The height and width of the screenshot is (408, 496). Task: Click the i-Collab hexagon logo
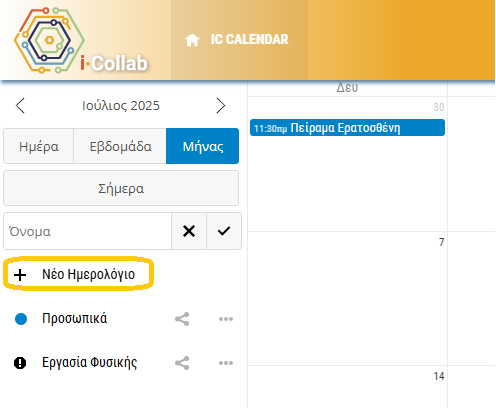pyautogui.click(x=49, y=40)
